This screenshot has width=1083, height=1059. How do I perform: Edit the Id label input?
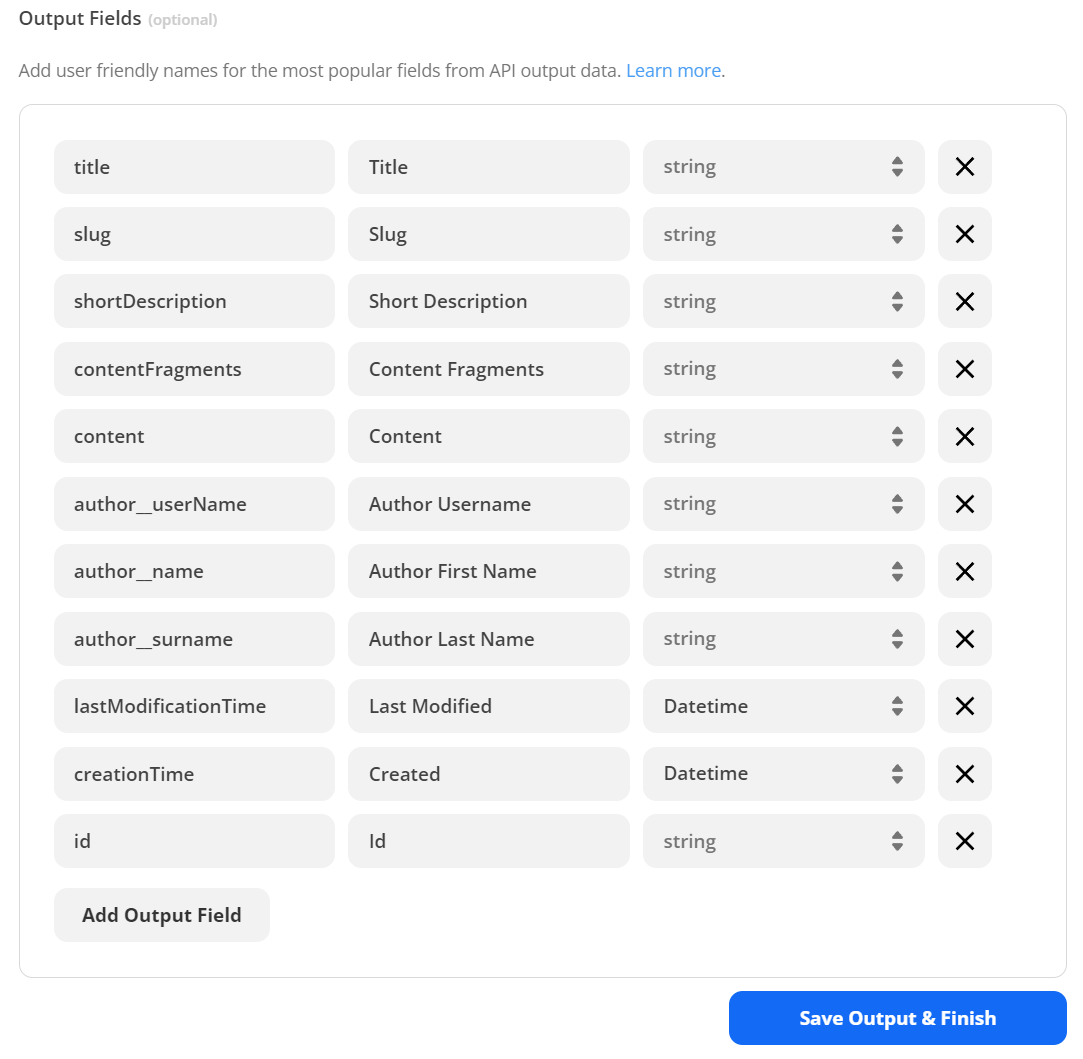tap(488, 841)
